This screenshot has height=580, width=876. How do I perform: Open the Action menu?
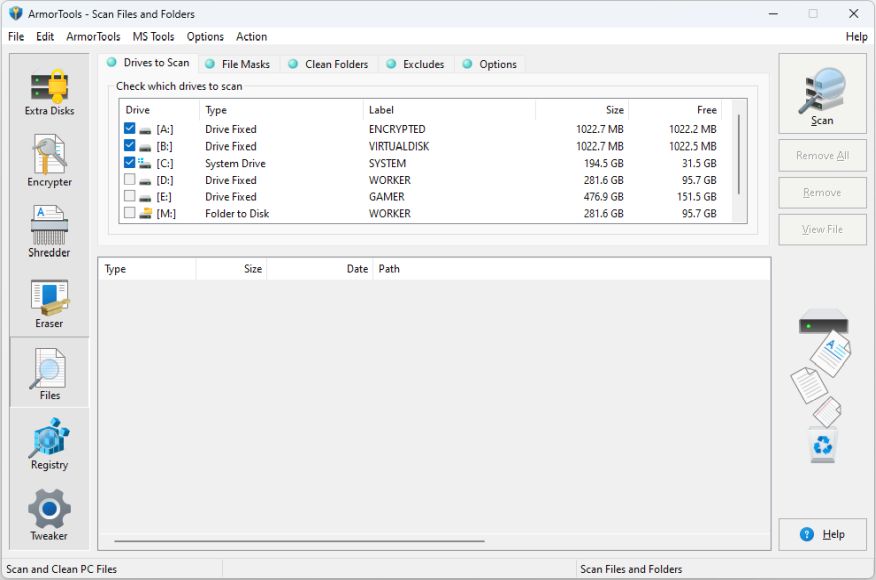[x=251, y=37]
